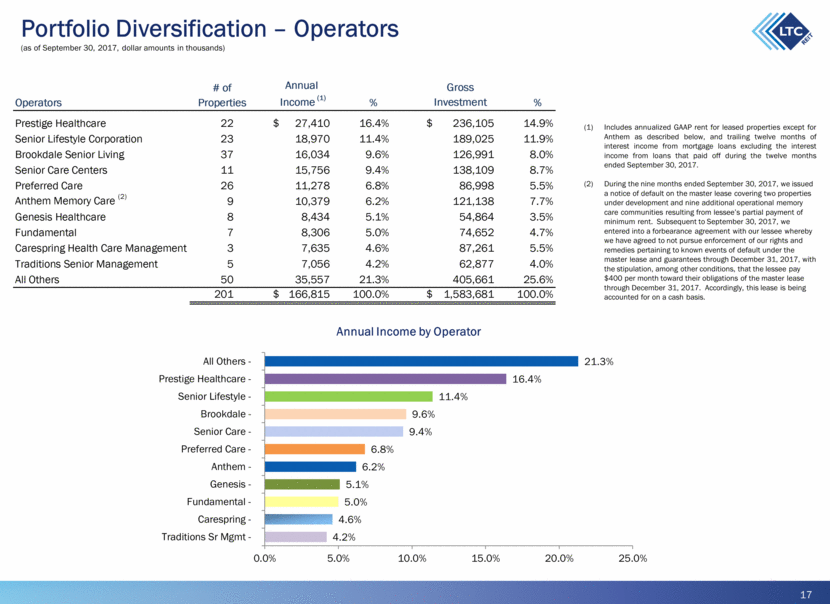Select the slide title "Portfolio Diversification – Operators"
This screenshot has width=830, height=604.
[210, 29]
